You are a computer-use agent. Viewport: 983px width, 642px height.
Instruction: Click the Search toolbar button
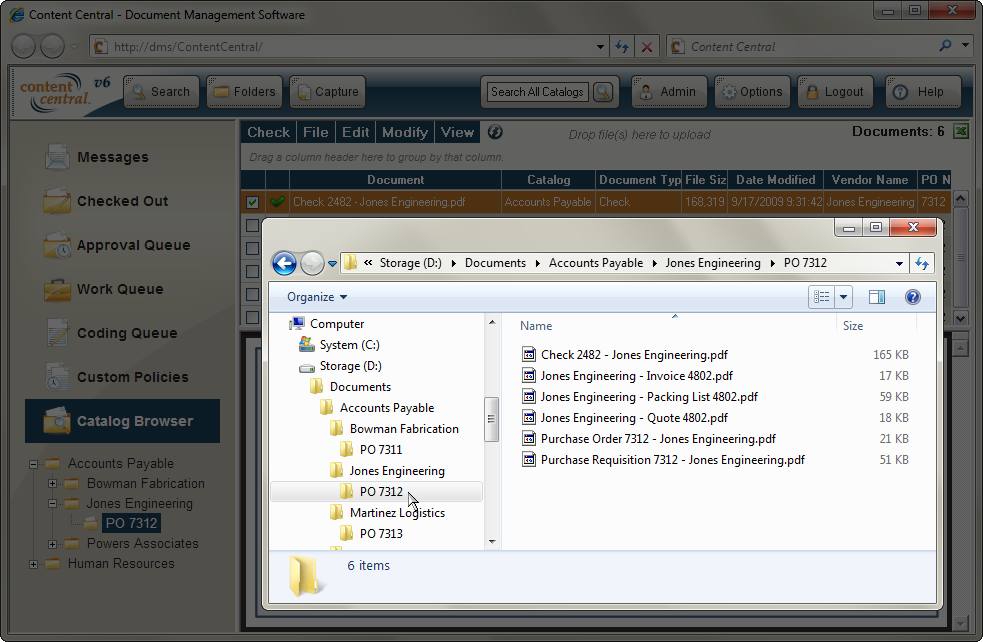(x=162, y=92)
